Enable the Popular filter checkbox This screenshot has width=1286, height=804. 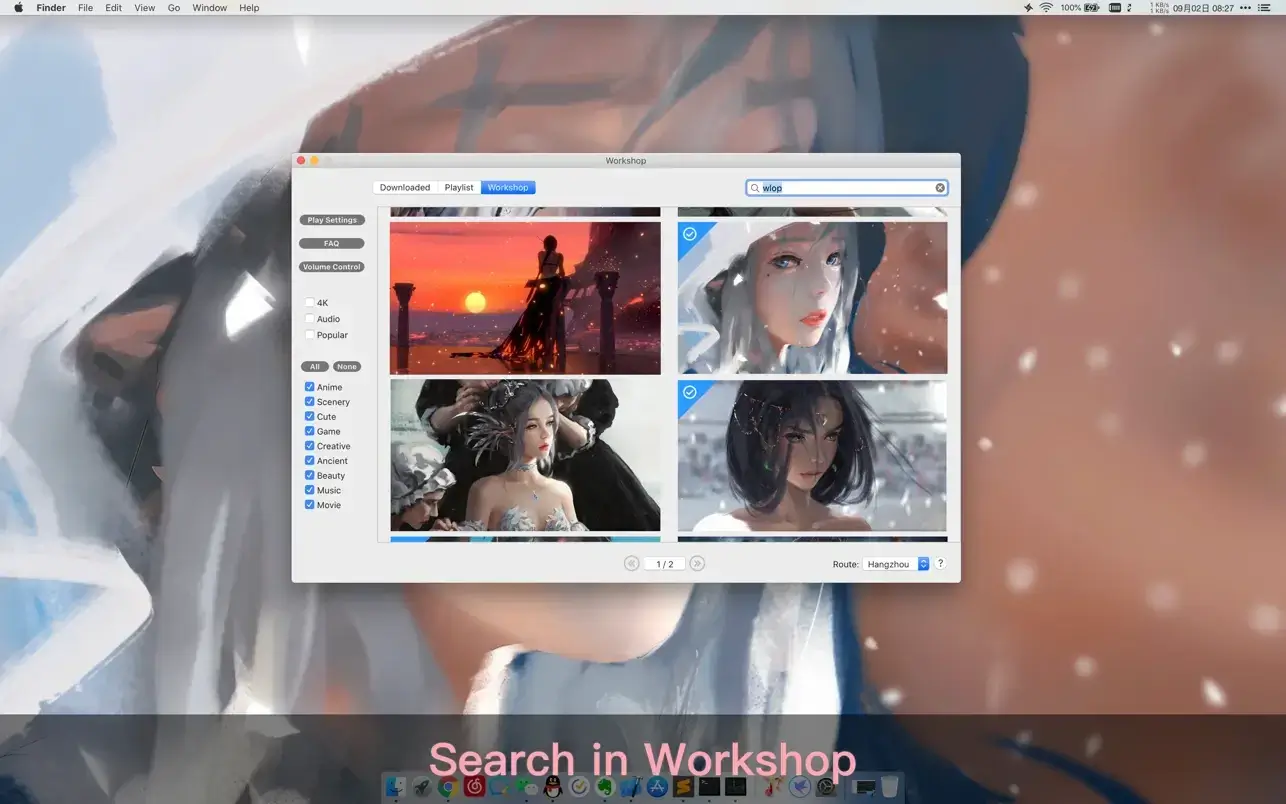coord(309,334)
